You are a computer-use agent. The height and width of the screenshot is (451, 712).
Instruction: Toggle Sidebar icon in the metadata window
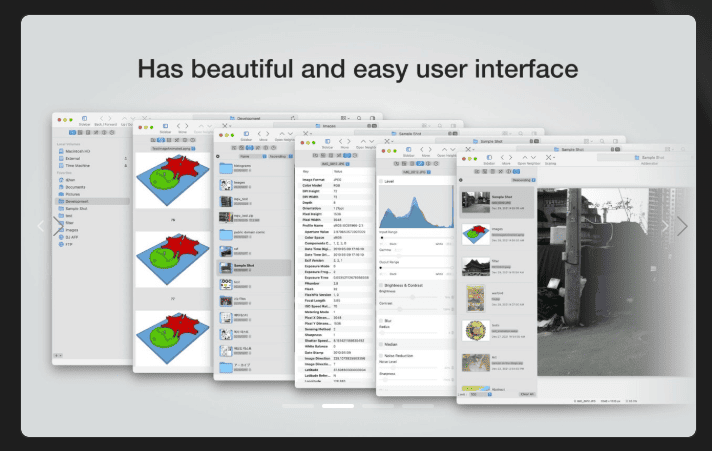(x=327, y=142)
